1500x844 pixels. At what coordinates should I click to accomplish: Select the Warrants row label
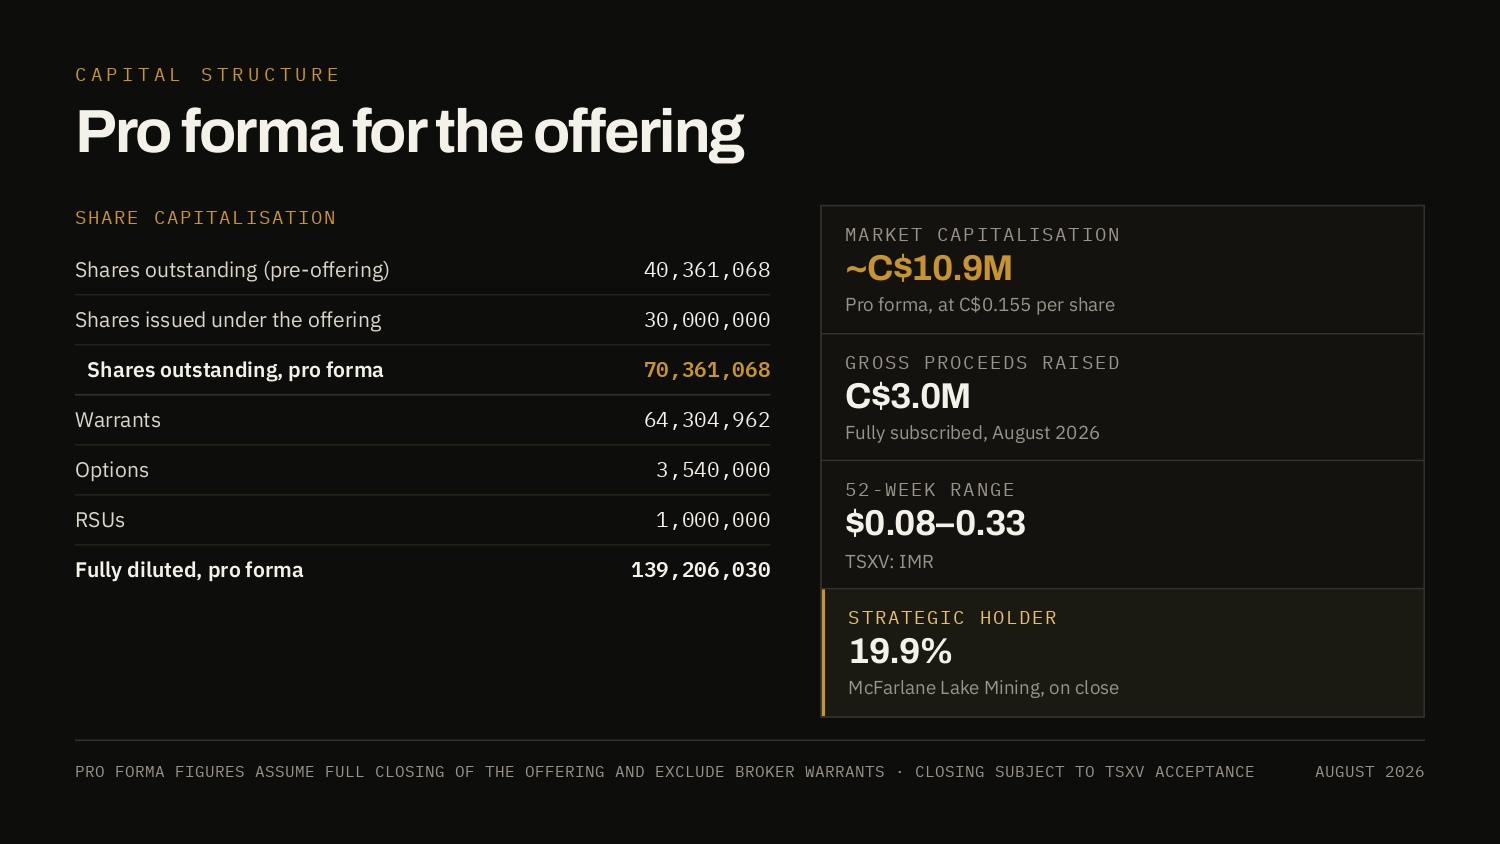coord(118,420)
